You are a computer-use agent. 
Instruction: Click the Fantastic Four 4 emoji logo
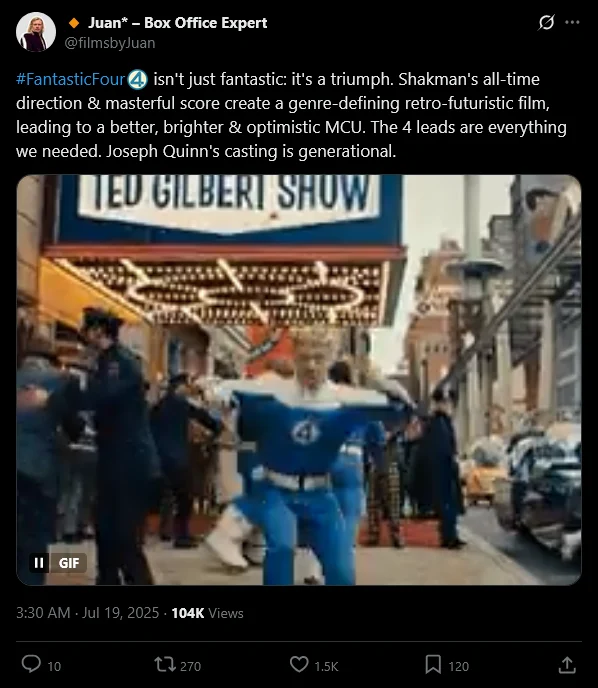[138, 79]
